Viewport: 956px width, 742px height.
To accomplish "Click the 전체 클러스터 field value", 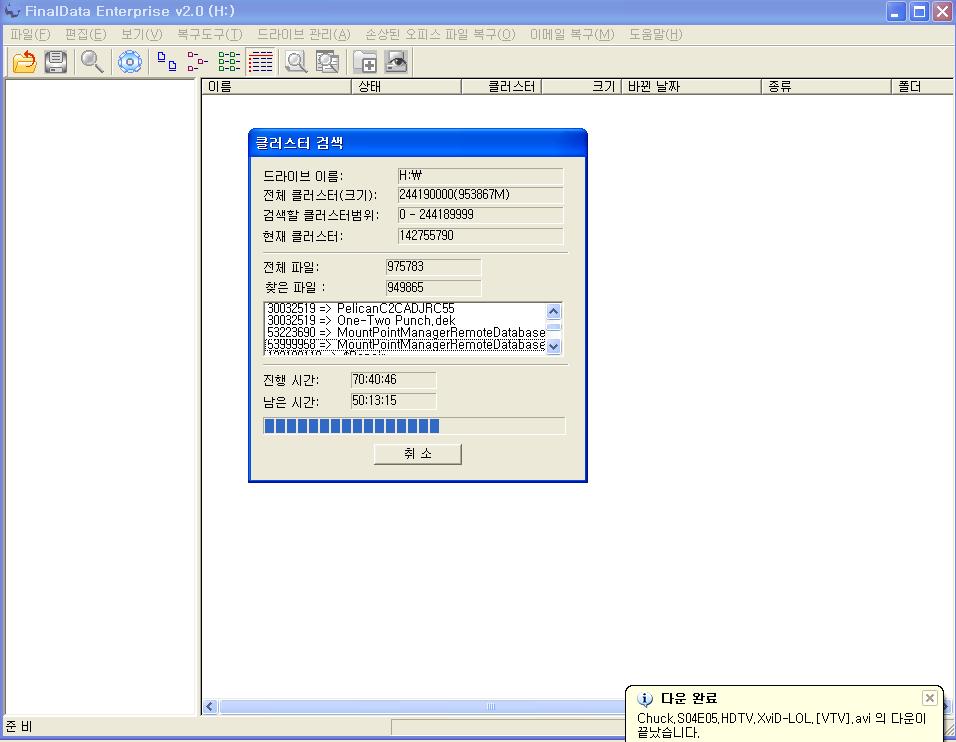I will [480, 195].
